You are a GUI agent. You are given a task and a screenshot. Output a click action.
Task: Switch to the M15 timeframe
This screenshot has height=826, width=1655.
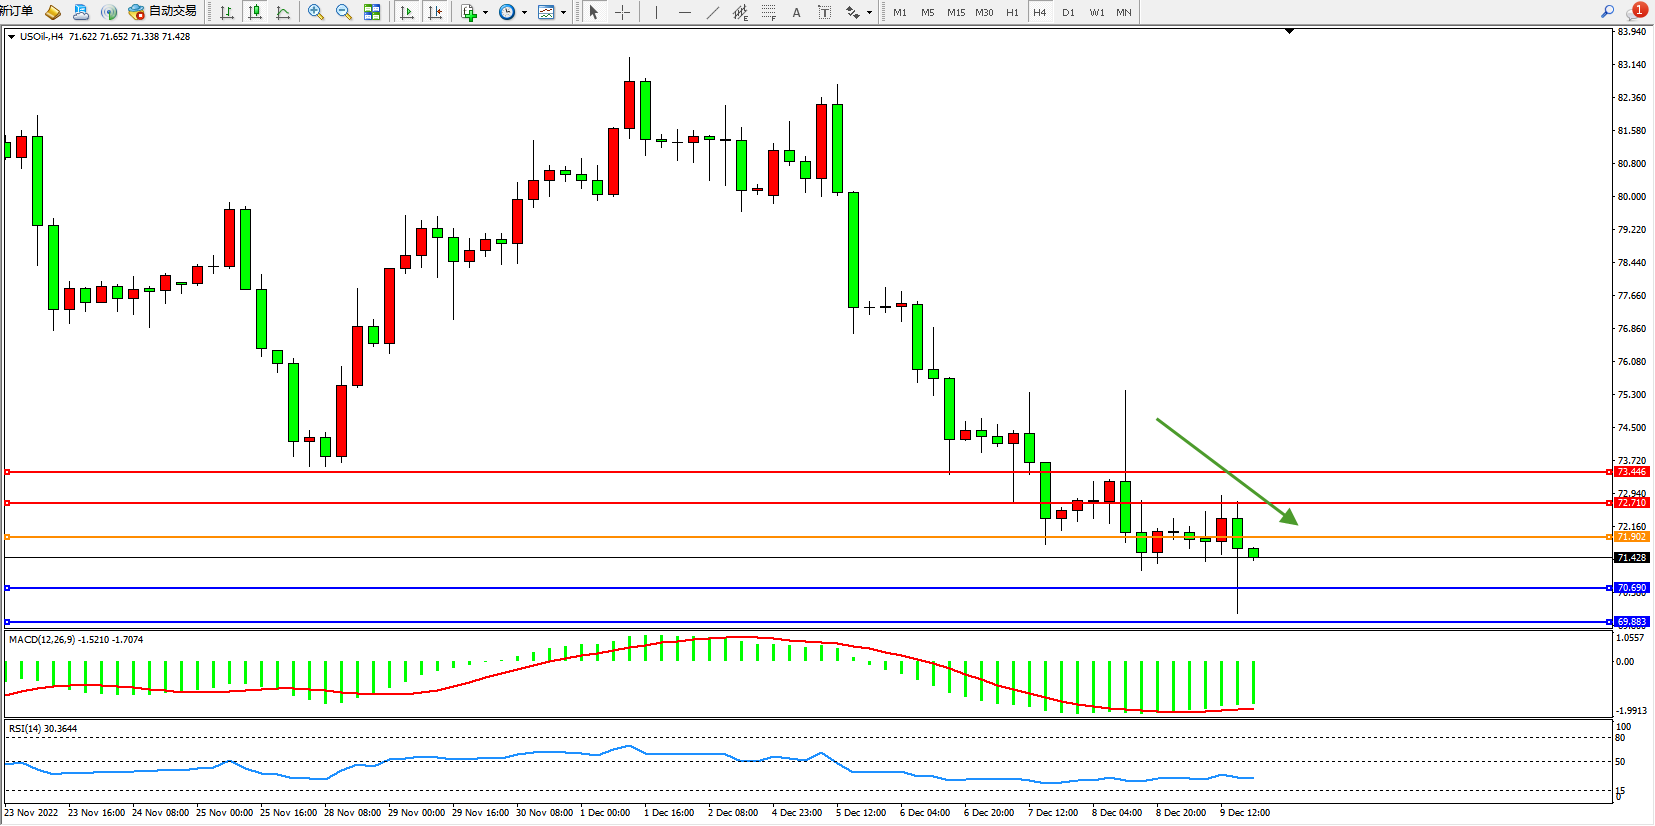click(x=956, y=12)
